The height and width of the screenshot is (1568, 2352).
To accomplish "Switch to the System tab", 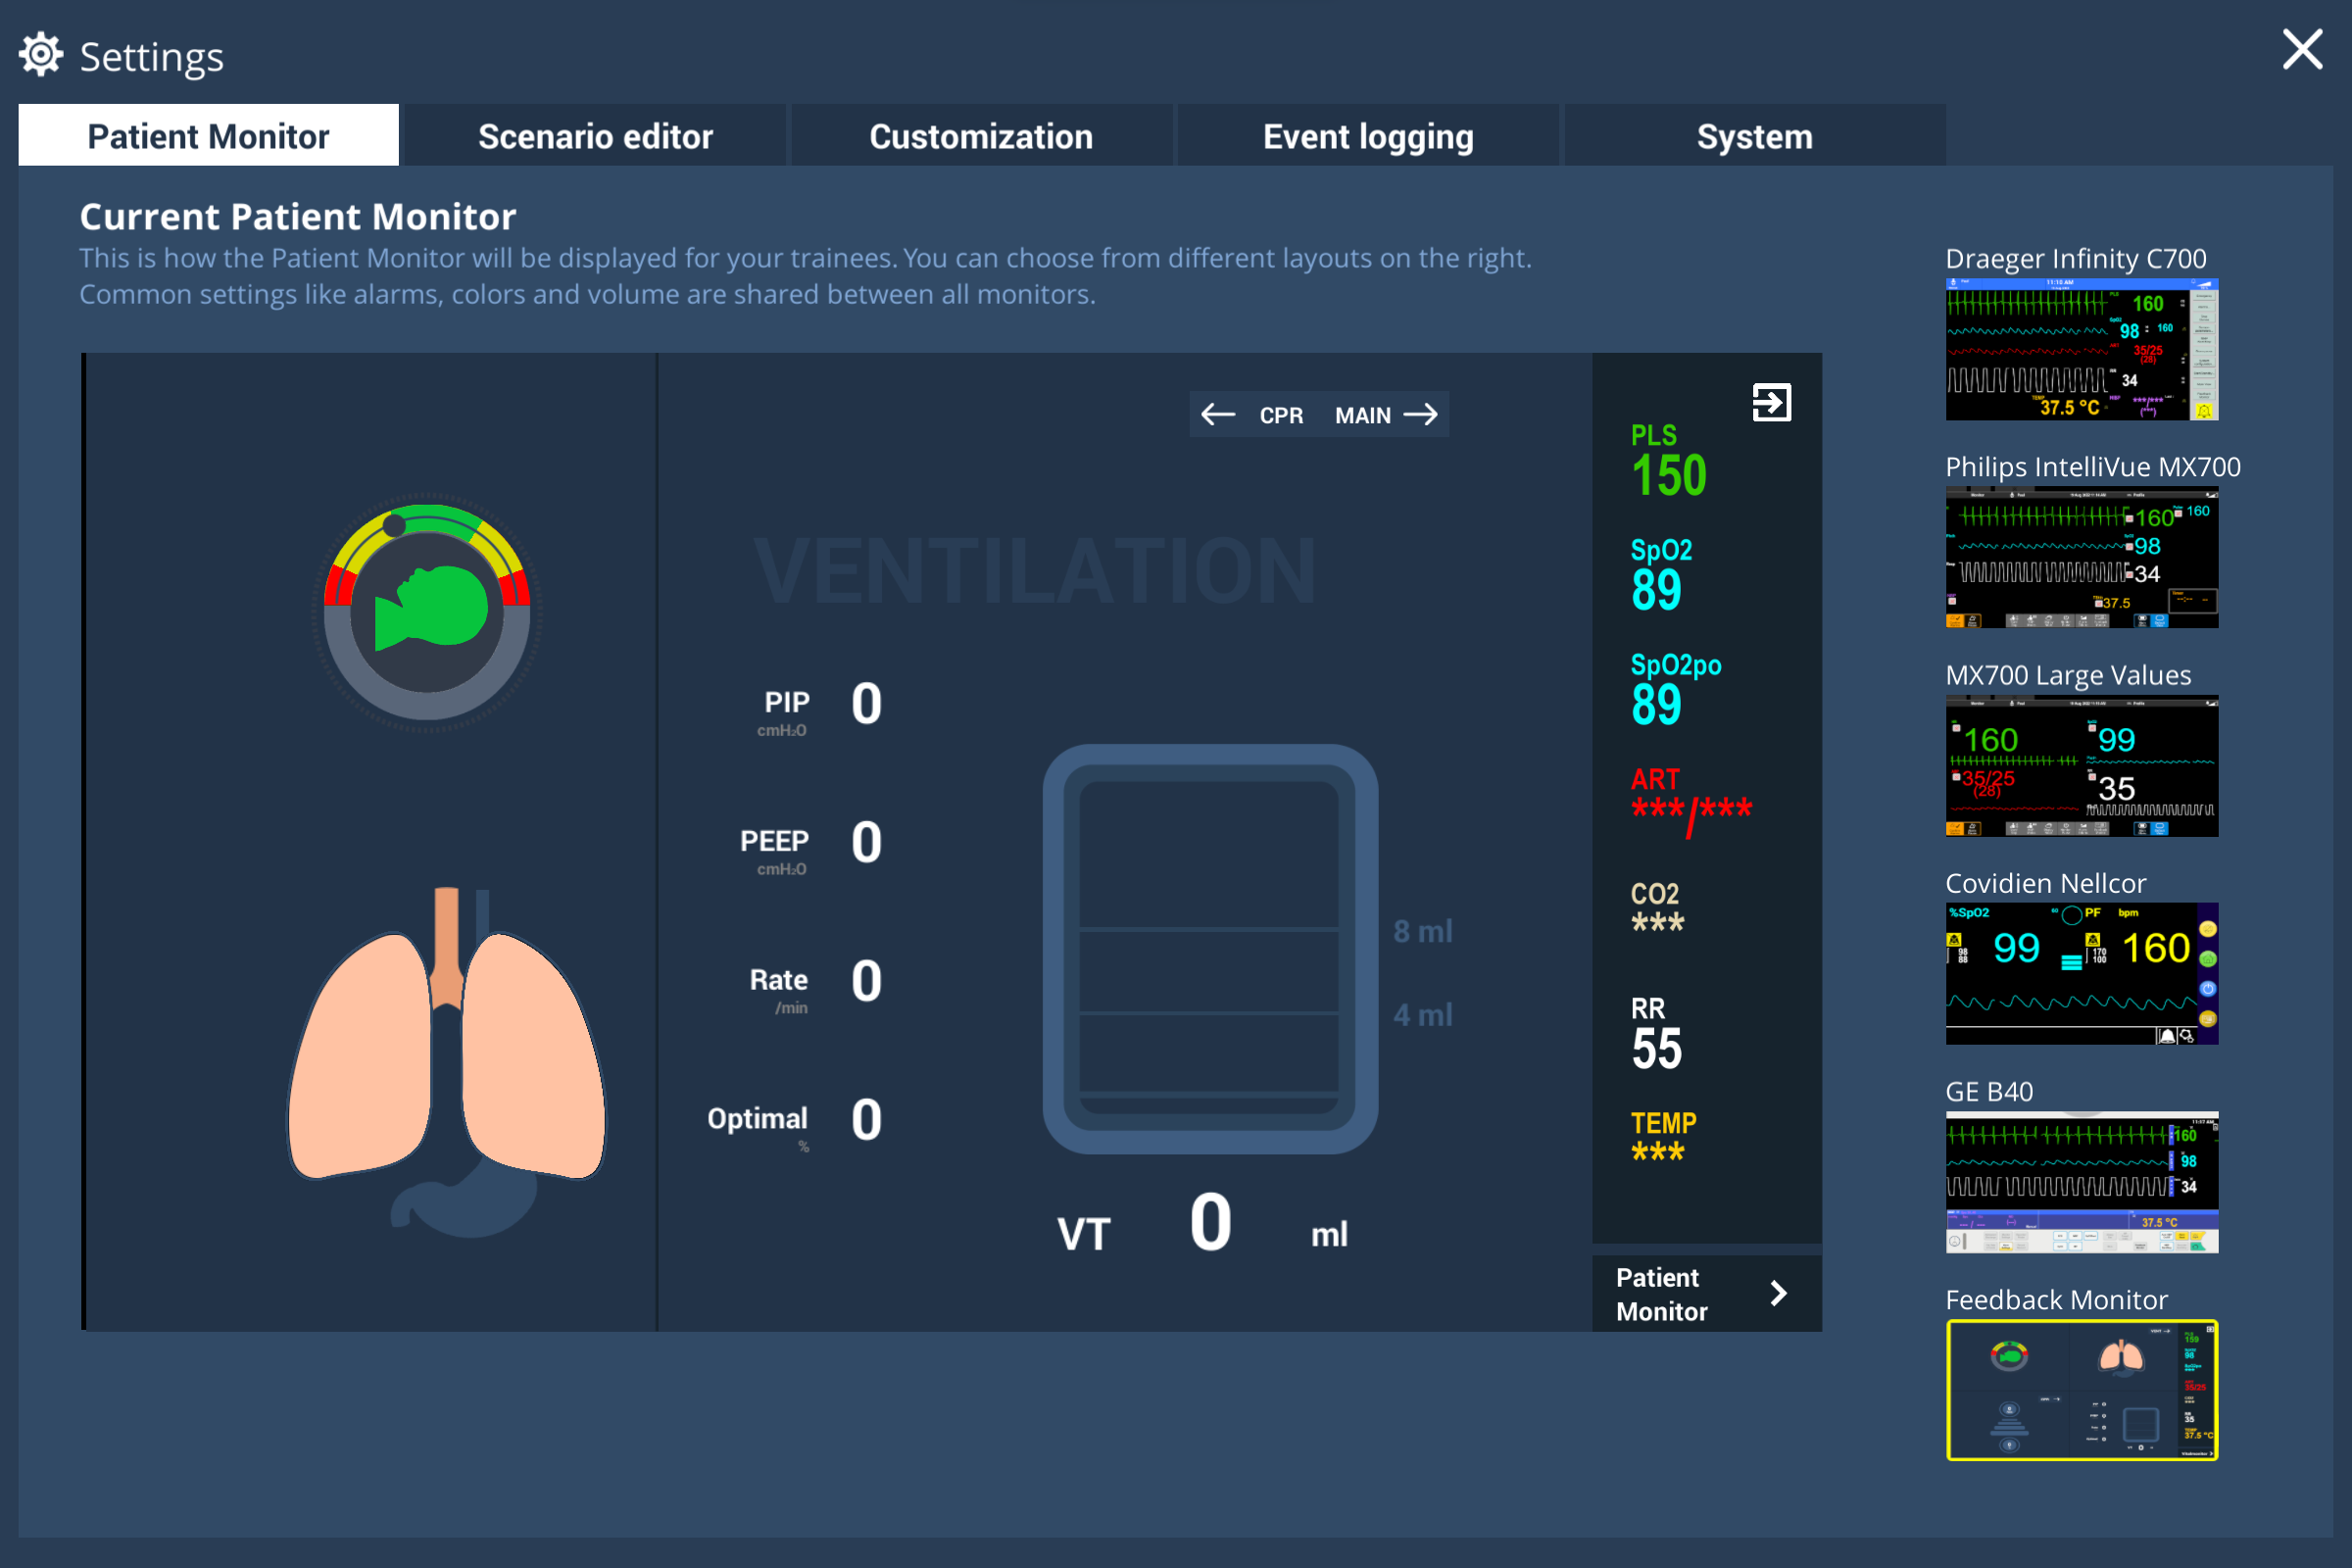I will click(1754, 135).
